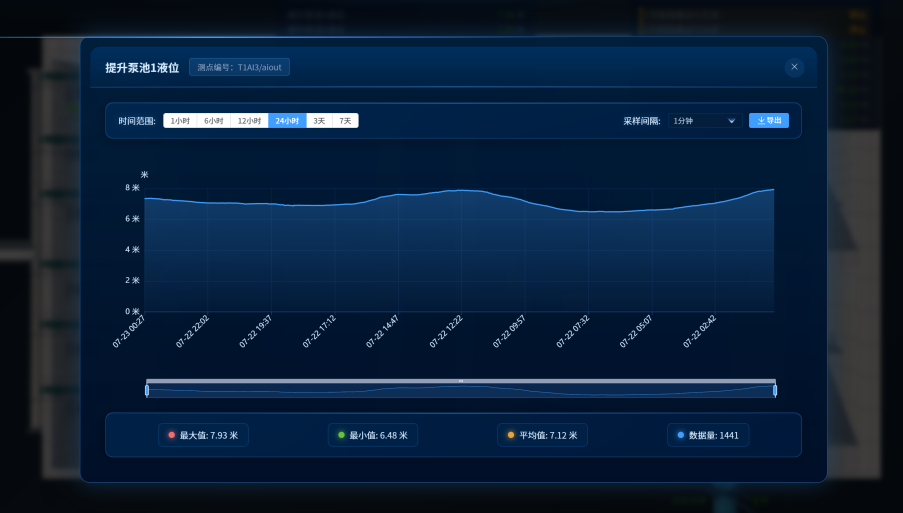The height and width of the screenshot is (513, 903).
Task: Click the 6 米 y-axis label
Action: coord(132,219)
